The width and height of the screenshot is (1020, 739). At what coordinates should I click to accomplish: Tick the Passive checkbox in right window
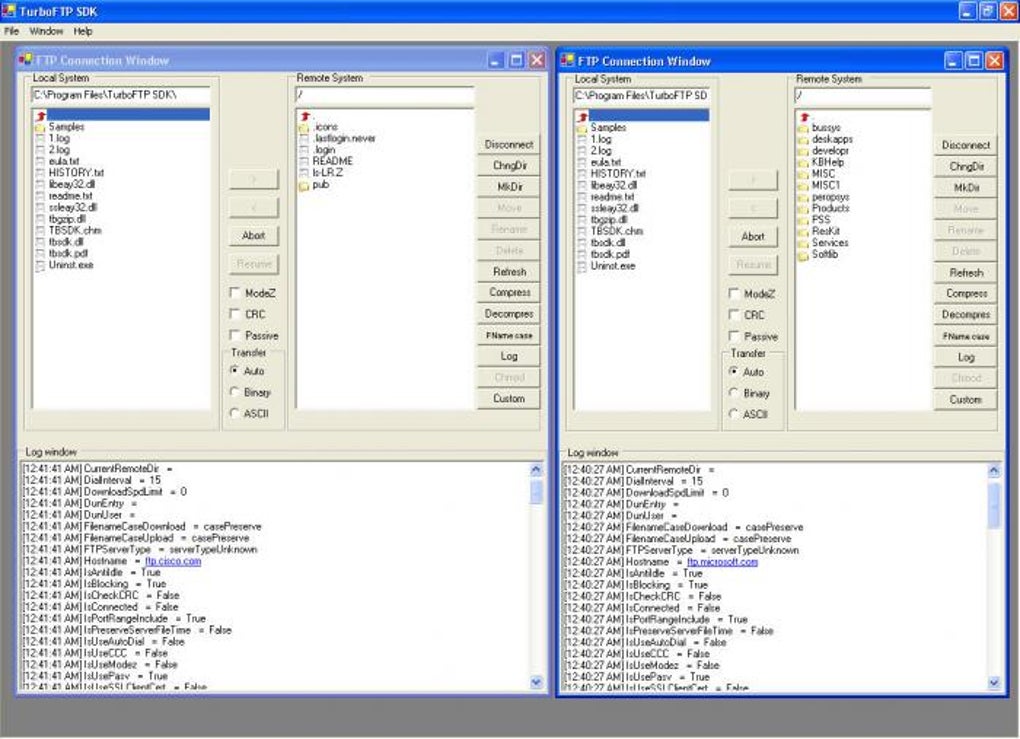click(734, 336)
